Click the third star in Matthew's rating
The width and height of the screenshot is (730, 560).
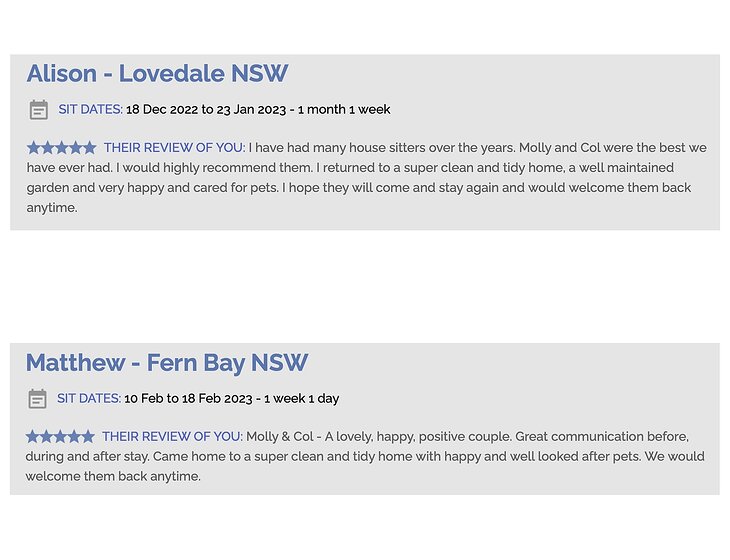(x=60, y=437)
